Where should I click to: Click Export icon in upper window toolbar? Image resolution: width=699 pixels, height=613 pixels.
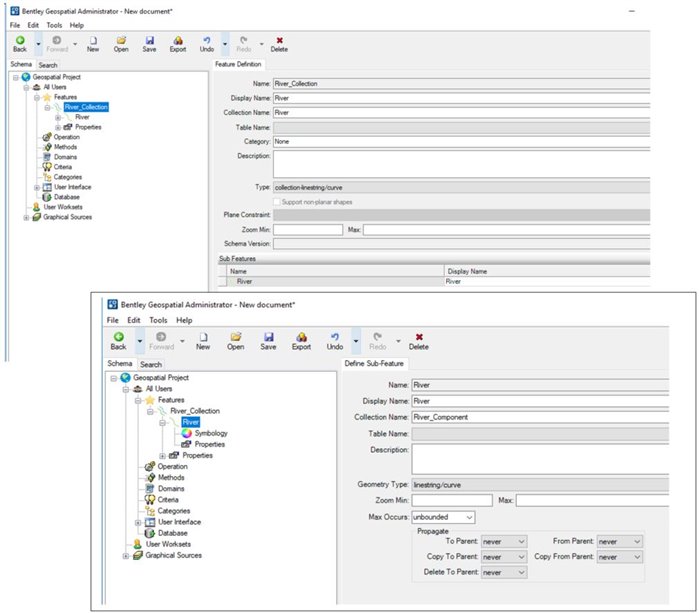pyautogui.click(x=178, y=41)
